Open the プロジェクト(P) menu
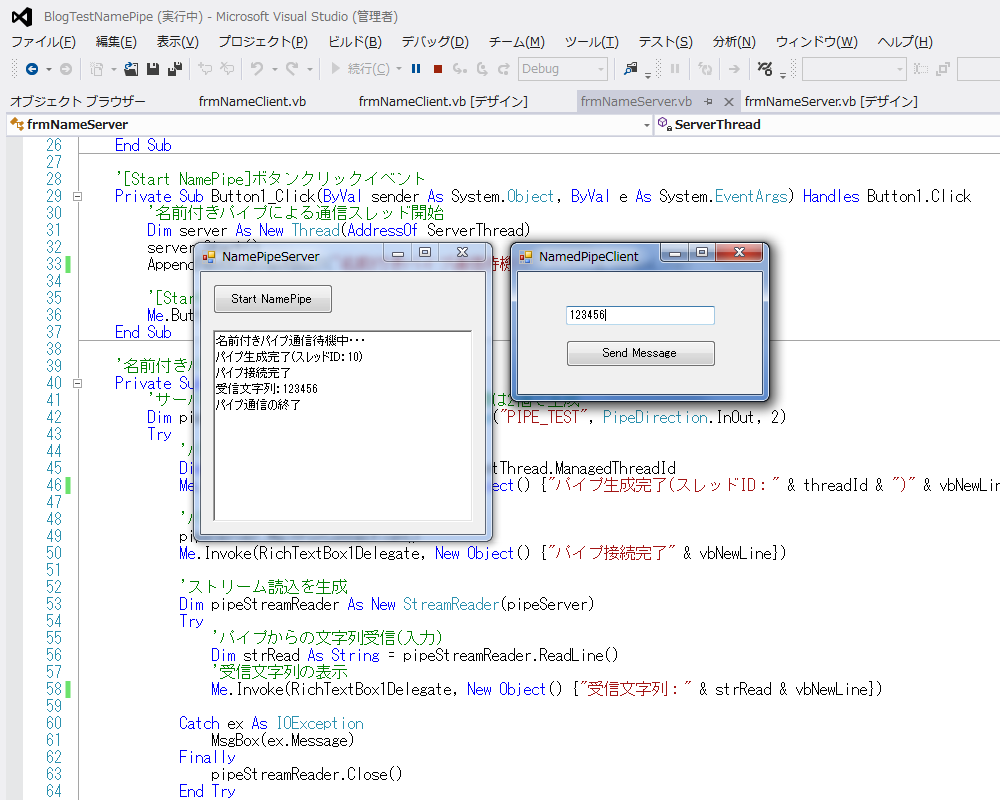 click(263, 42)
